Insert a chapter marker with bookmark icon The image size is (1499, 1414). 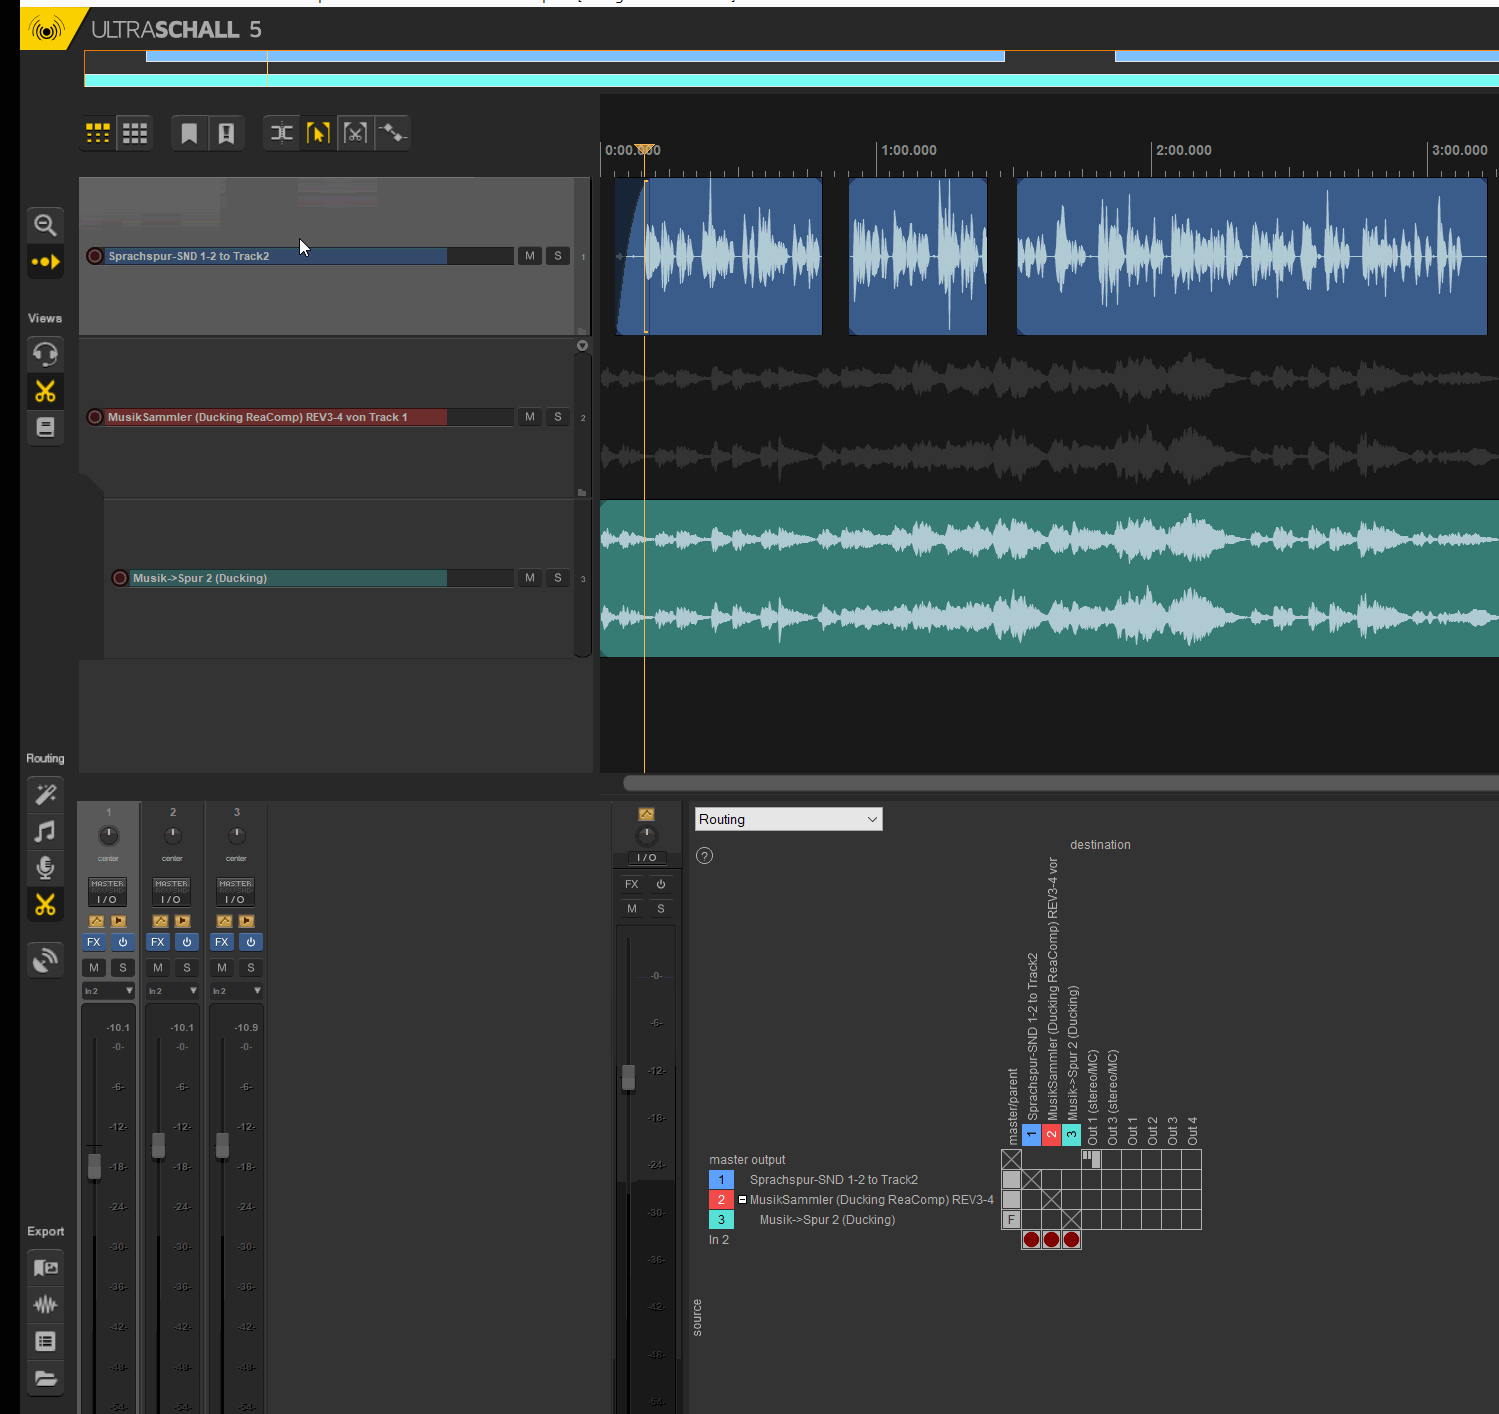click(x=189, y=133)
